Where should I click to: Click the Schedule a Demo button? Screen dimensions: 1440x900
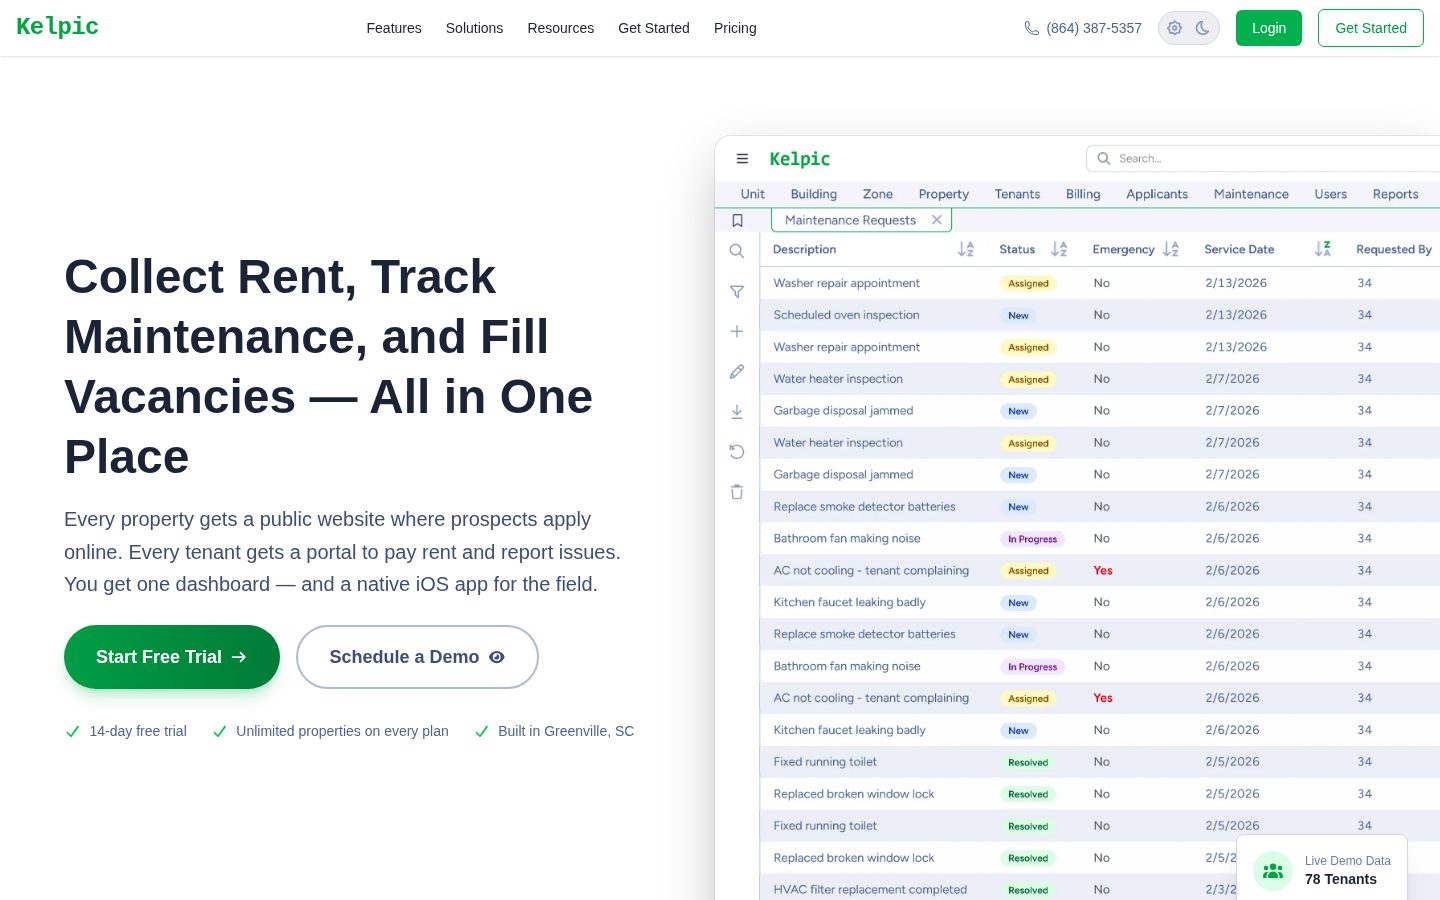click(x=417, y=657)
